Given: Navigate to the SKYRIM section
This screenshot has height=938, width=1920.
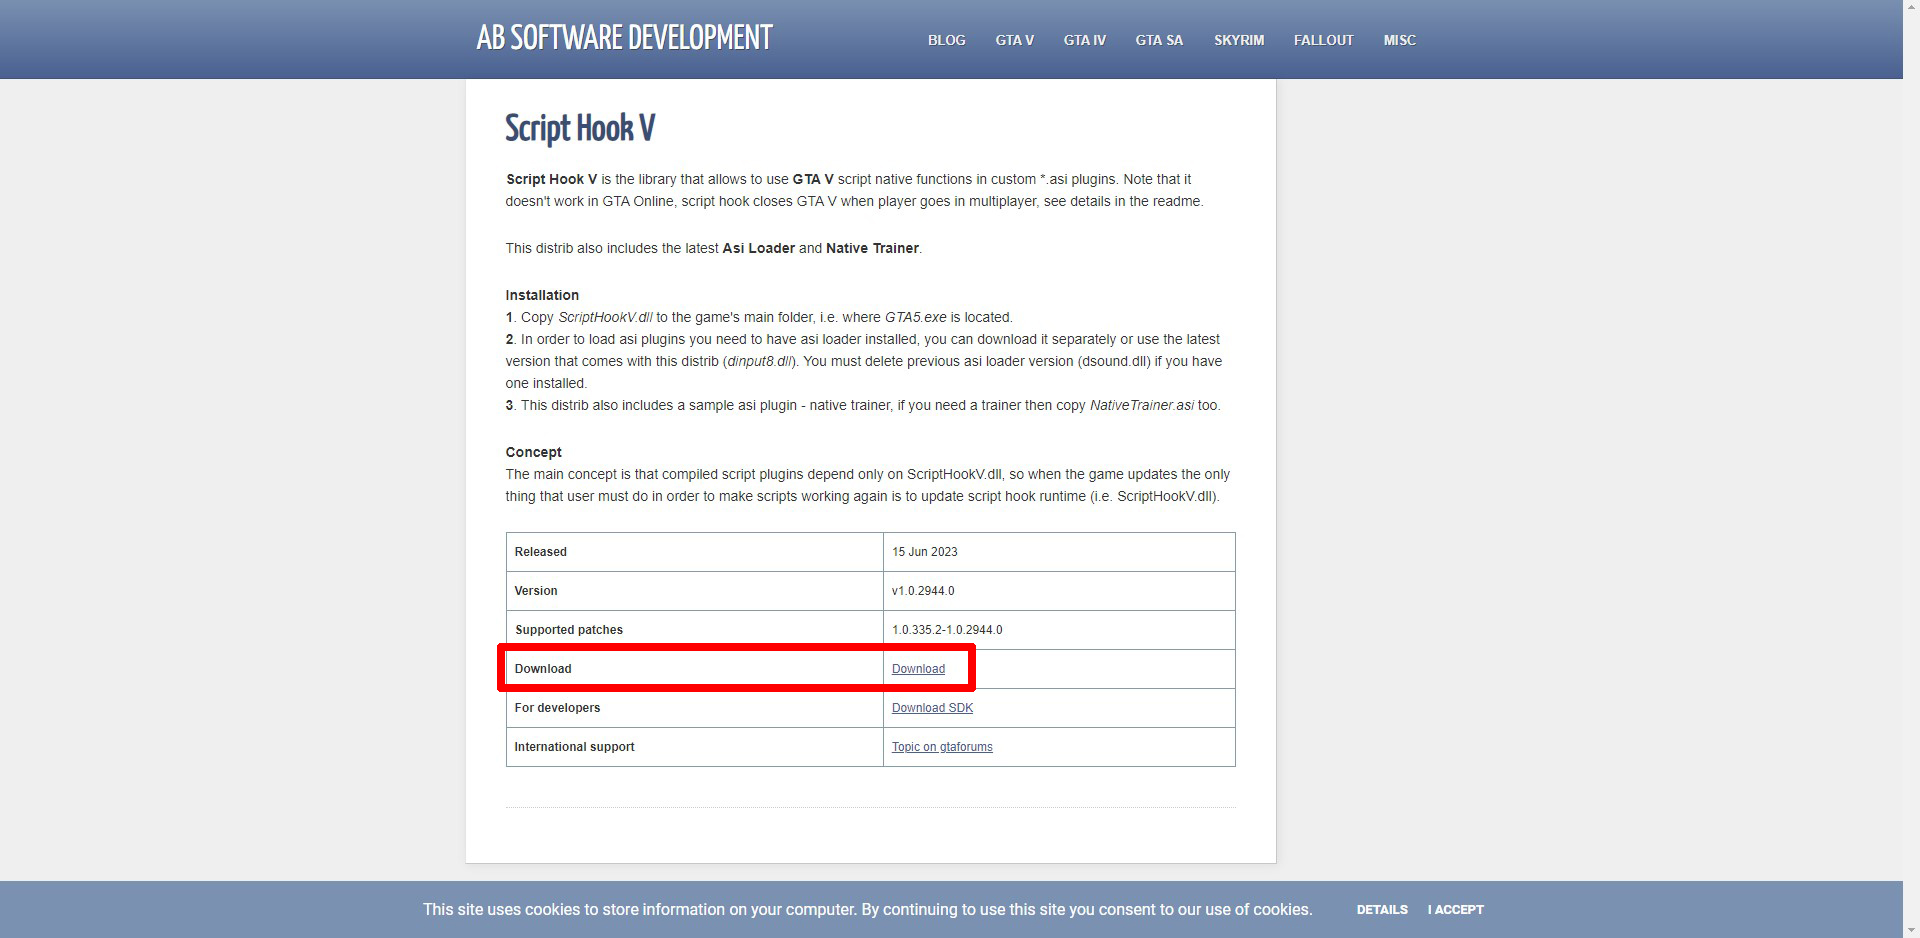Looking at the screenshot, I should 1239,40.
